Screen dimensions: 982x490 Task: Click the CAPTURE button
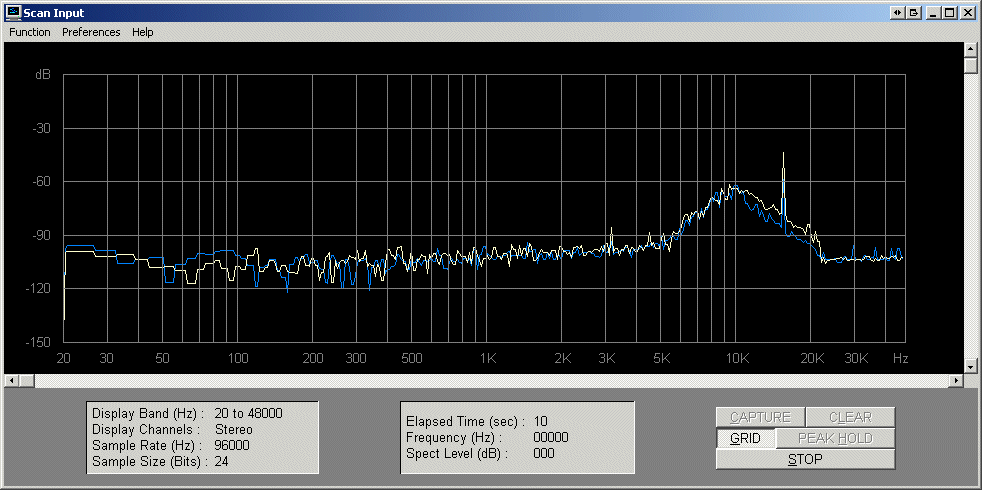[760, 417]
